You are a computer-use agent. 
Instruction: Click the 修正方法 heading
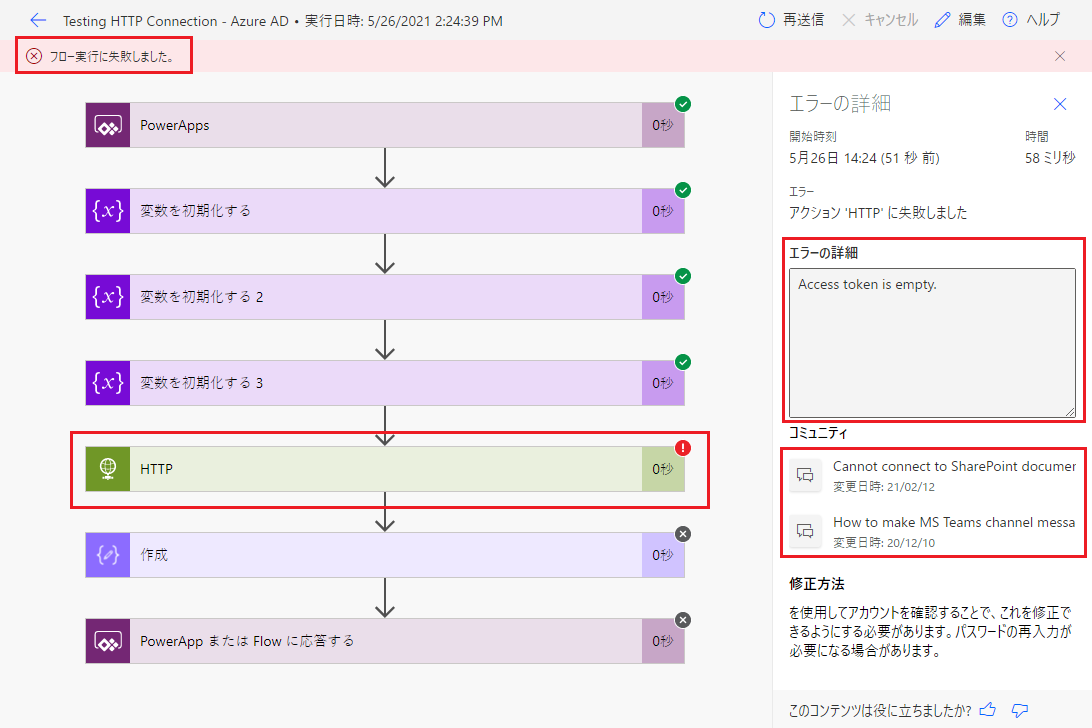tap(817, 584)
